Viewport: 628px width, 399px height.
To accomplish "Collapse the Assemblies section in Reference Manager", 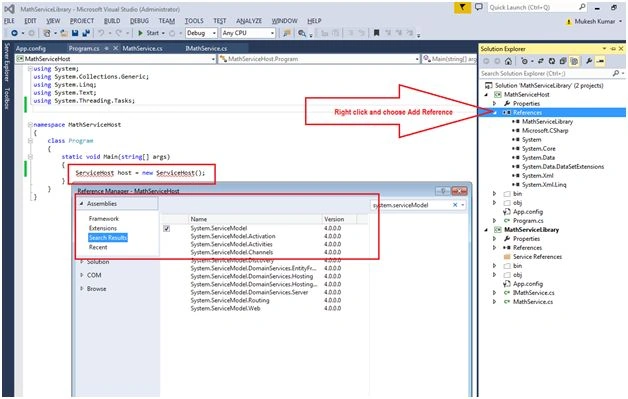I will [x=81, y=204].
